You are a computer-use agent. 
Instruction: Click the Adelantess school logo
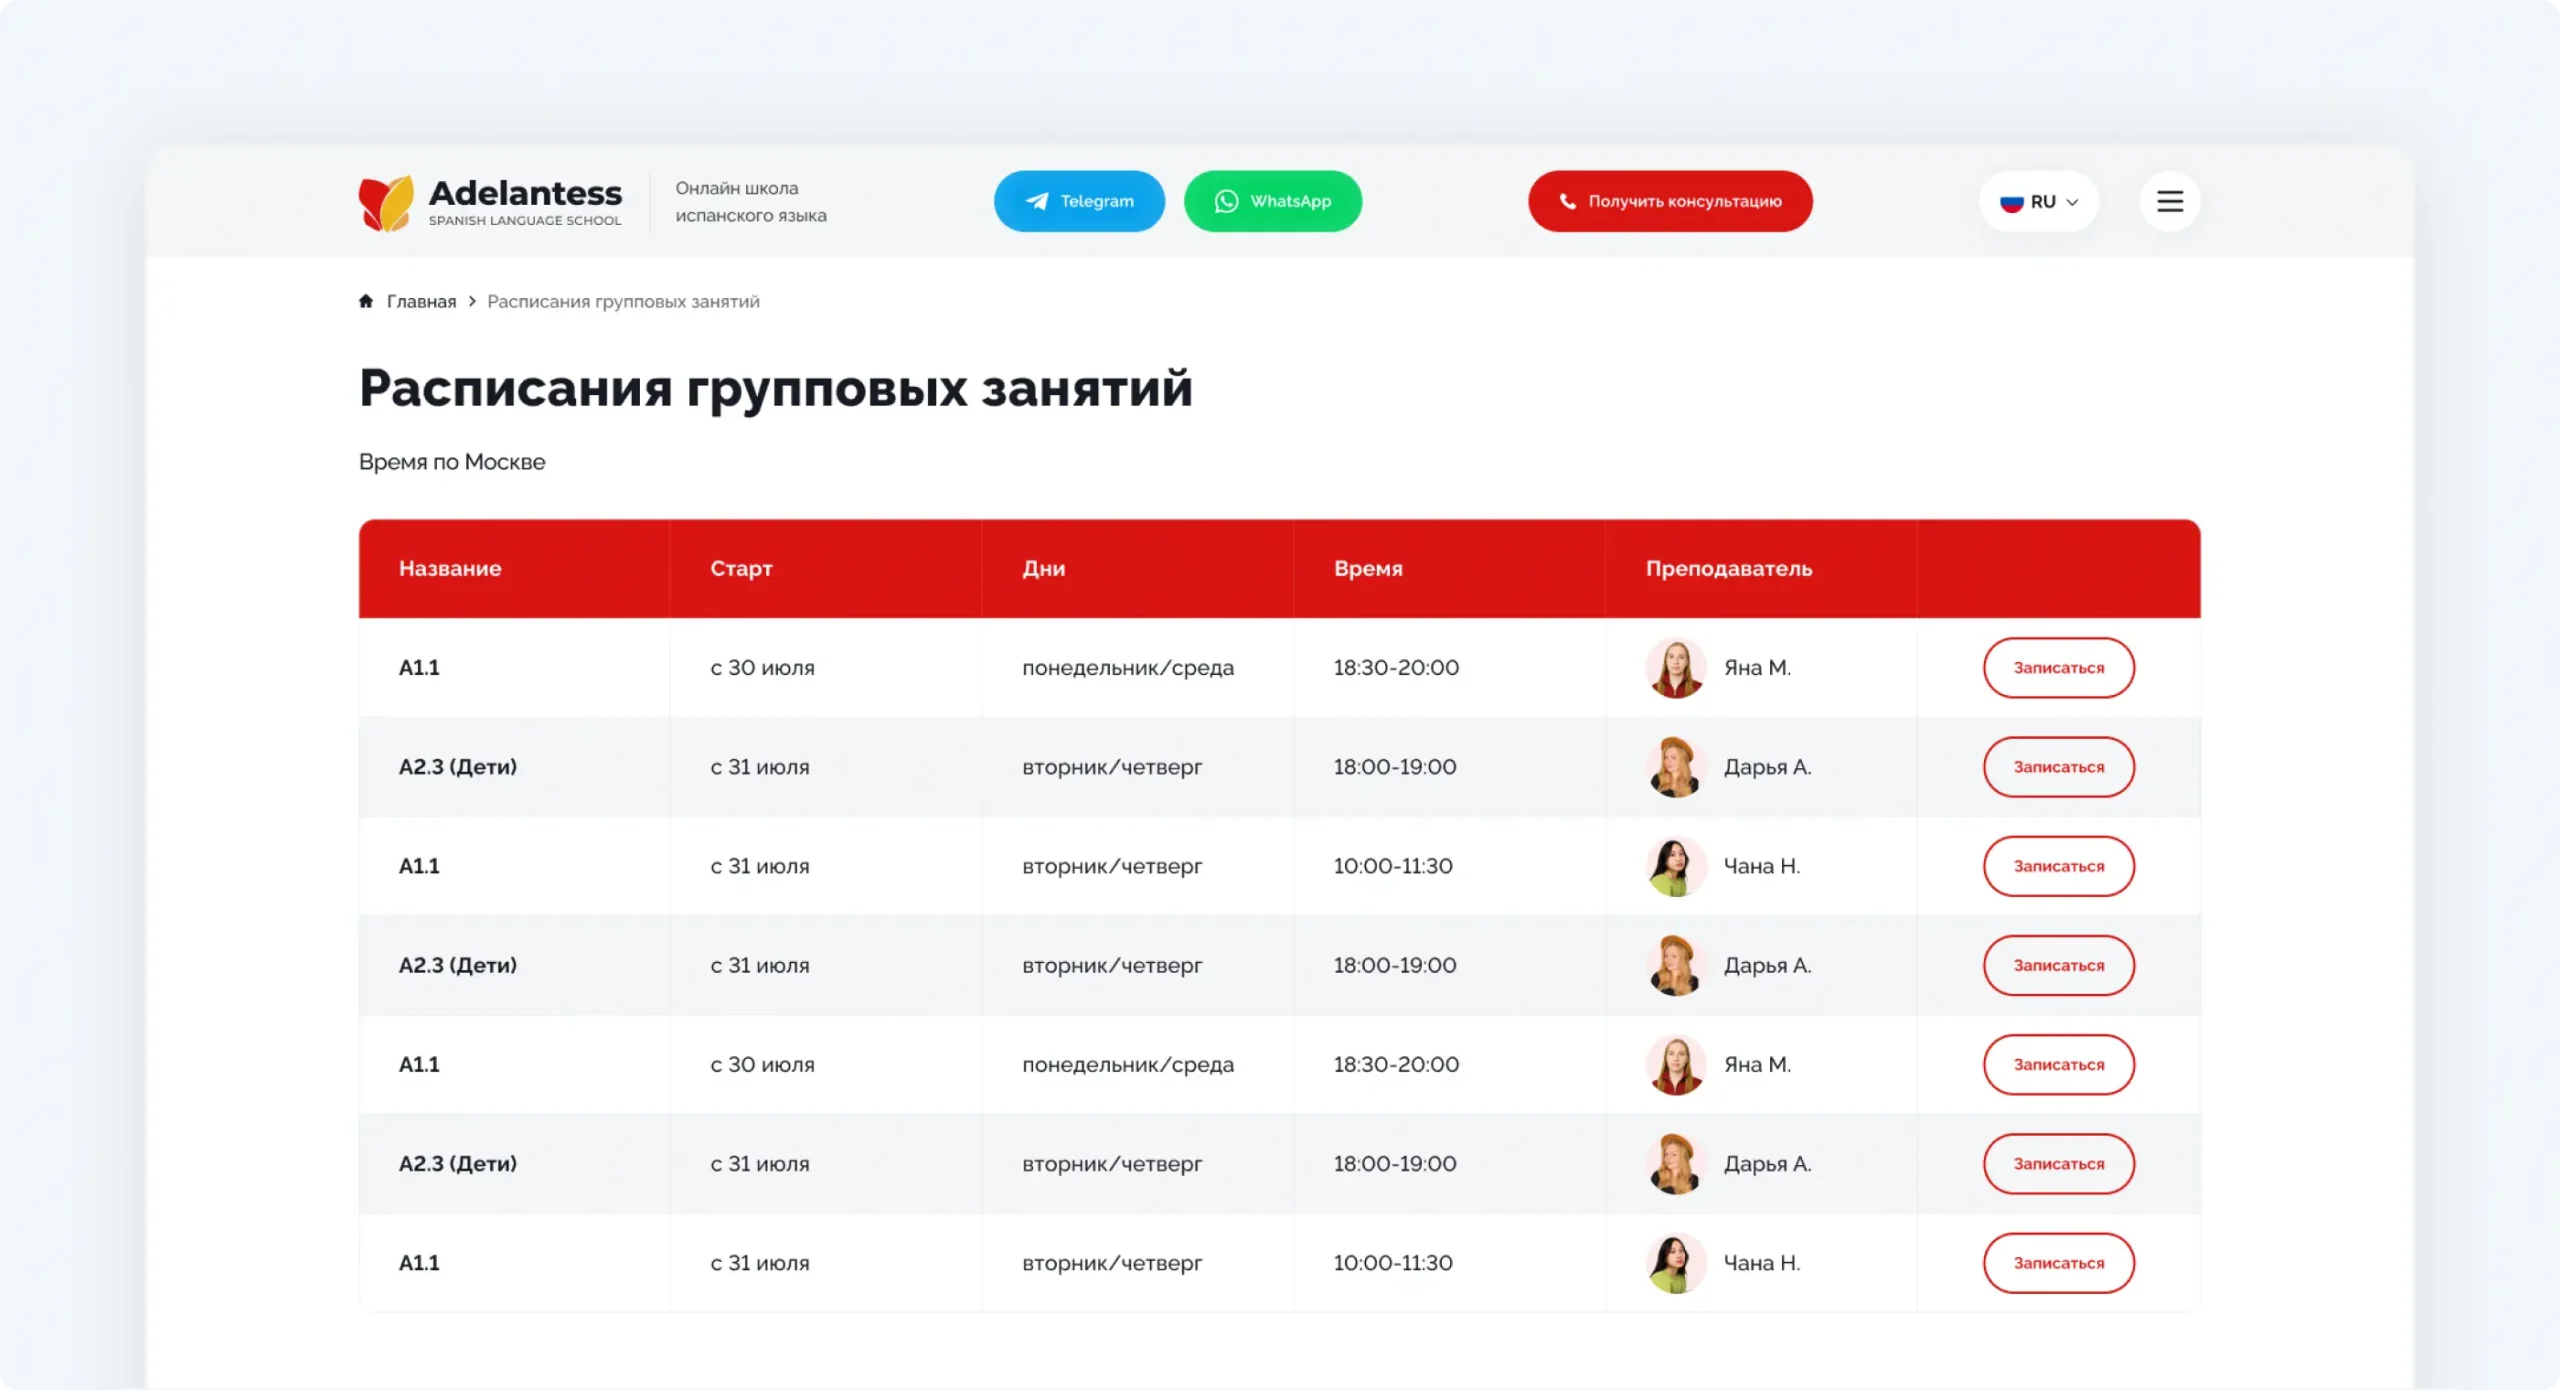pyautogui.click(x=488, y=201)
